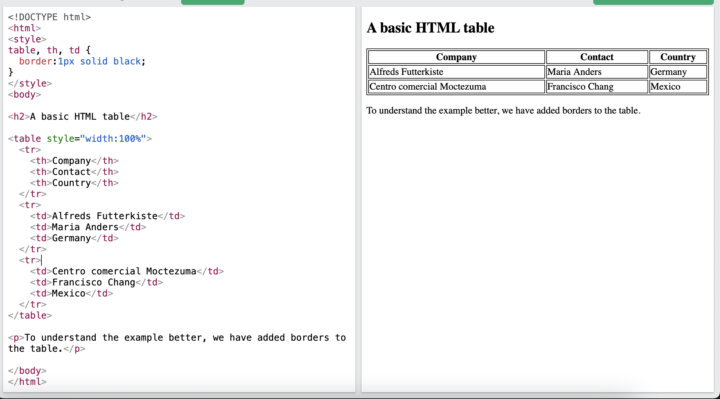Click the <td>Maria Anders</td> code line

88,227
